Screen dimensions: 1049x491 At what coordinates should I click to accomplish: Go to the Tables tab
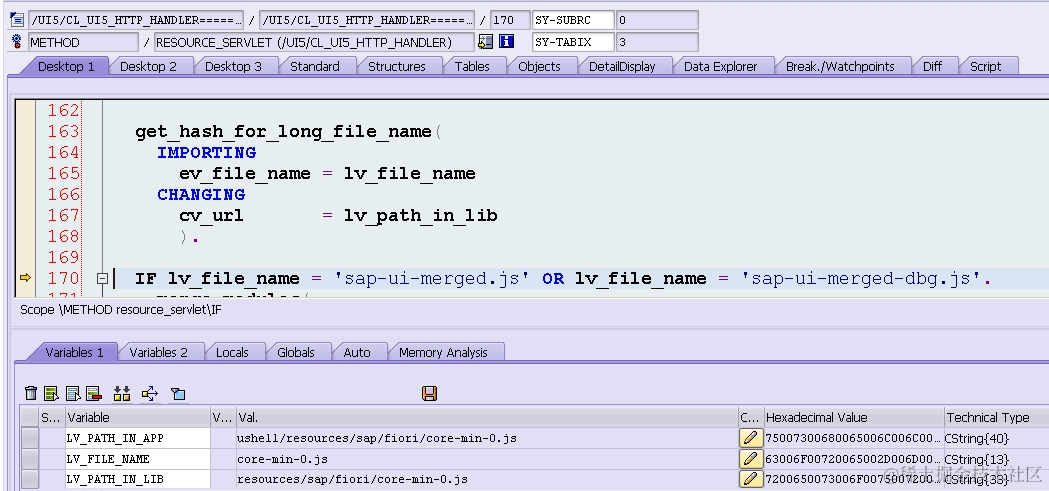coord(472,66)
